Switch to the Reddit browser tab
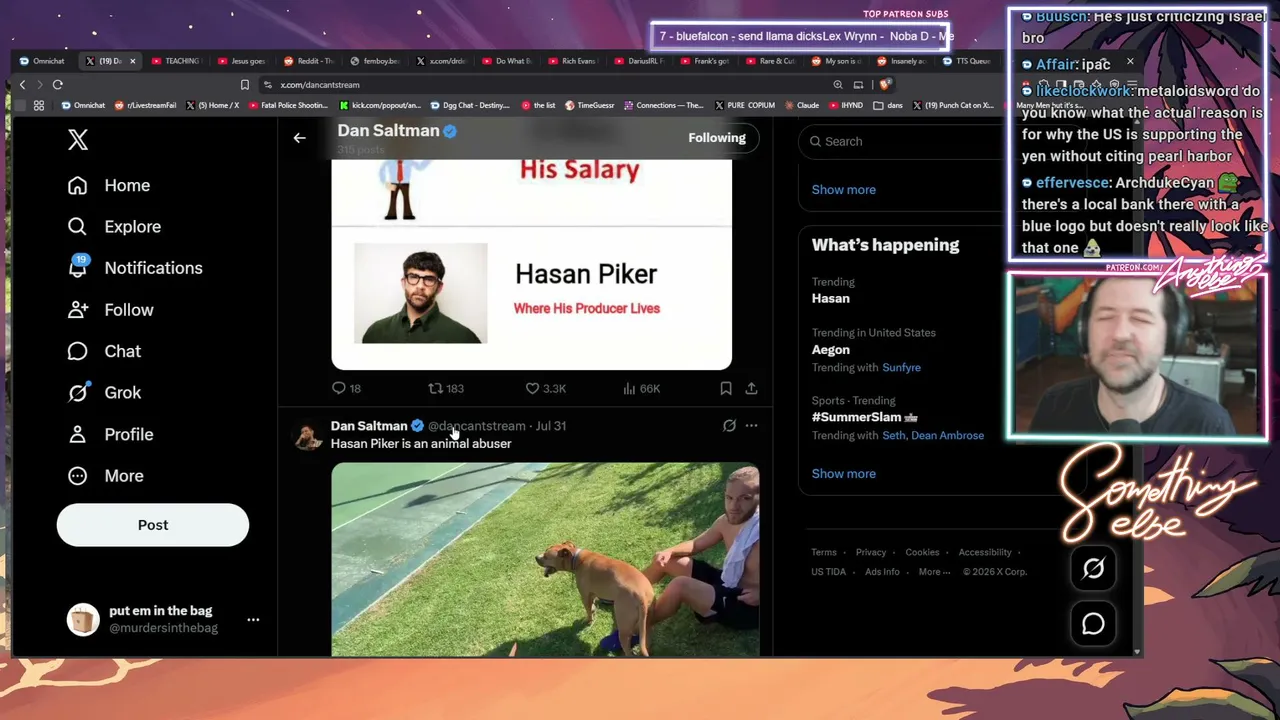The height and width of the screenshot is (720, 1280). (x=308, y=61)
